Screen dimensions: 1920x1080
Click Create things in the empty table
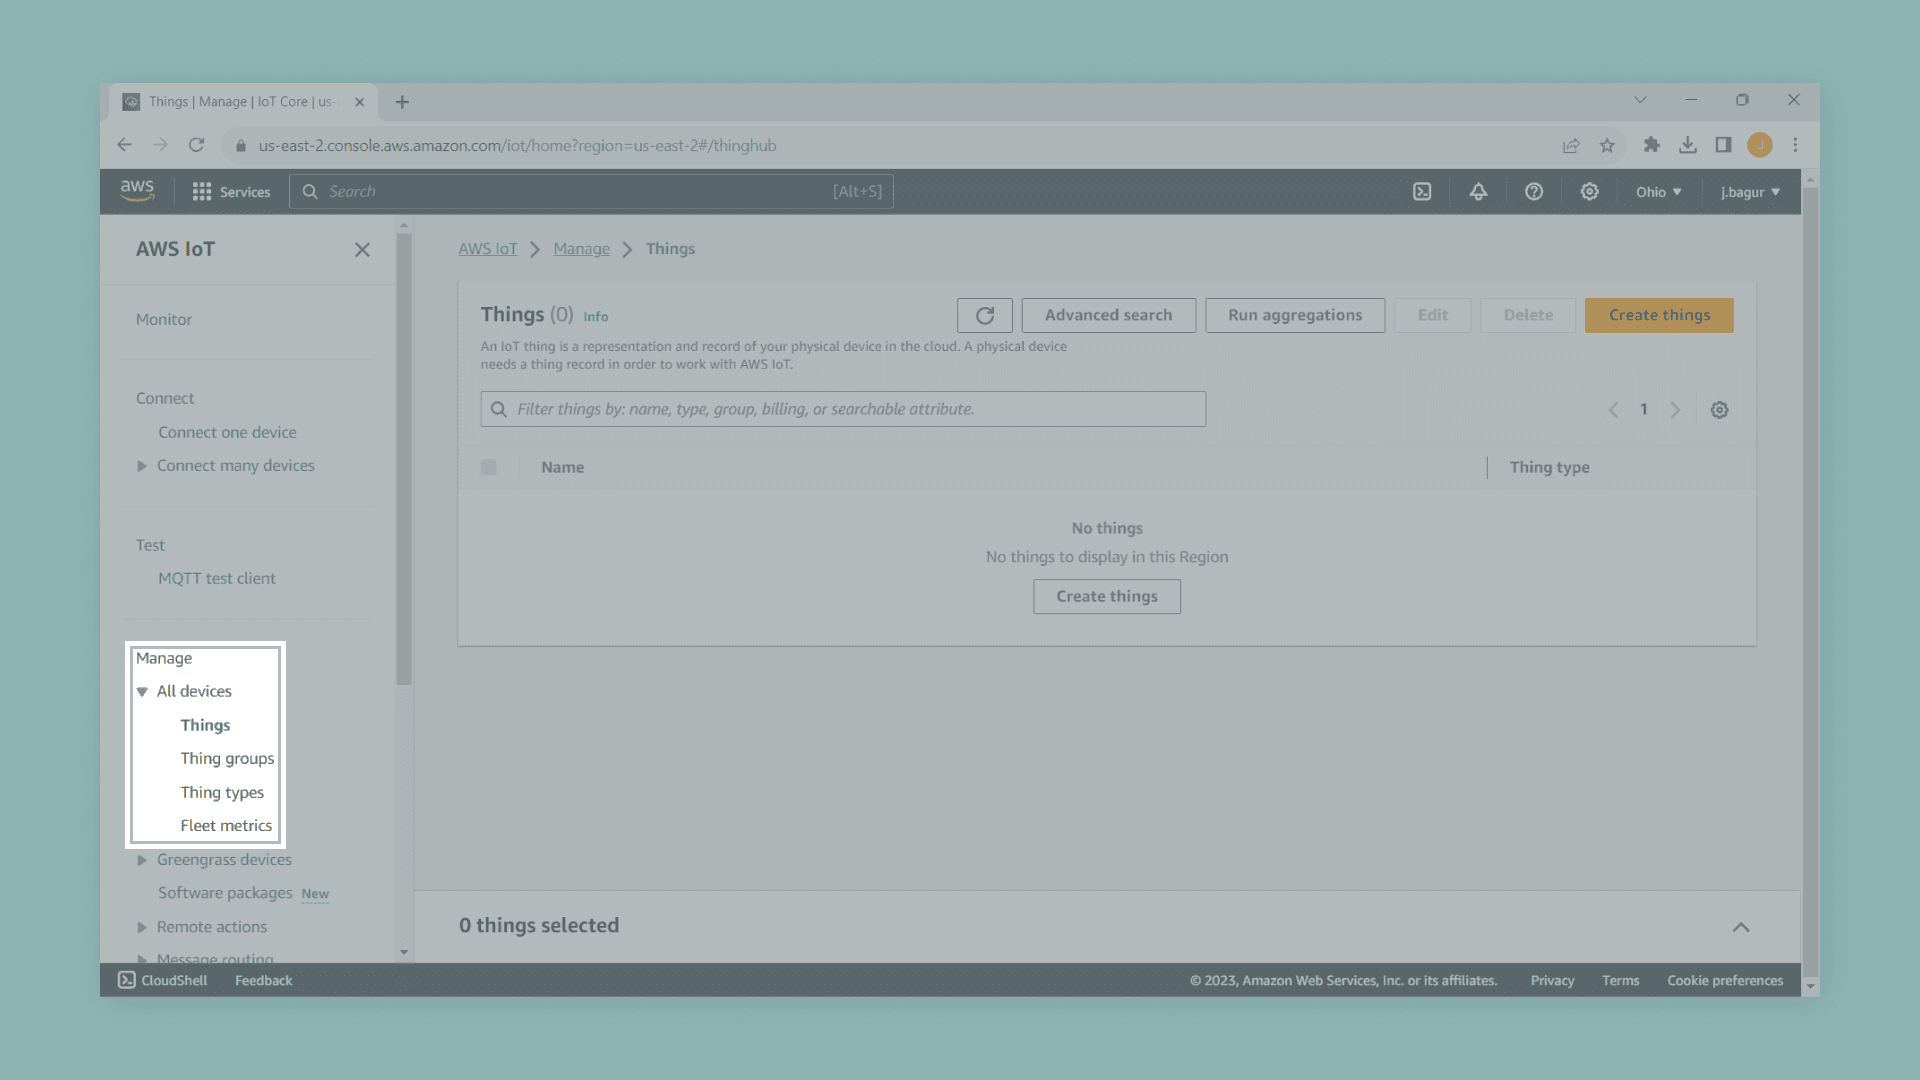[1107, 596]
